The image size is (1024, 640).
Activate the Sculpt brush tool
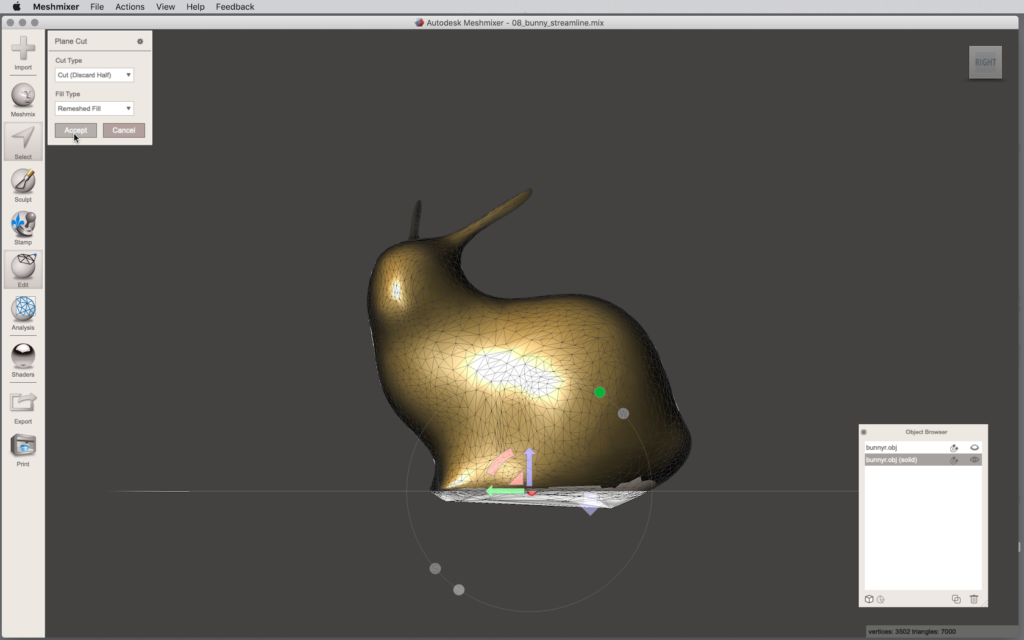click(x=23, y=181)
